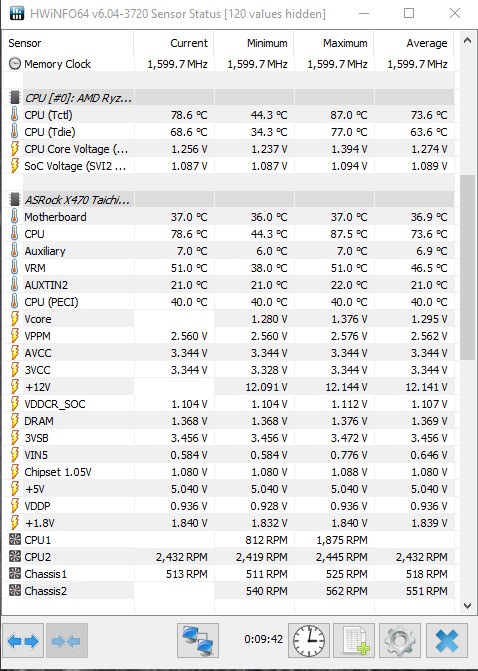478x671 pixels.
Task: Click the CPU2 fan icon
Action: click(15, 556)
